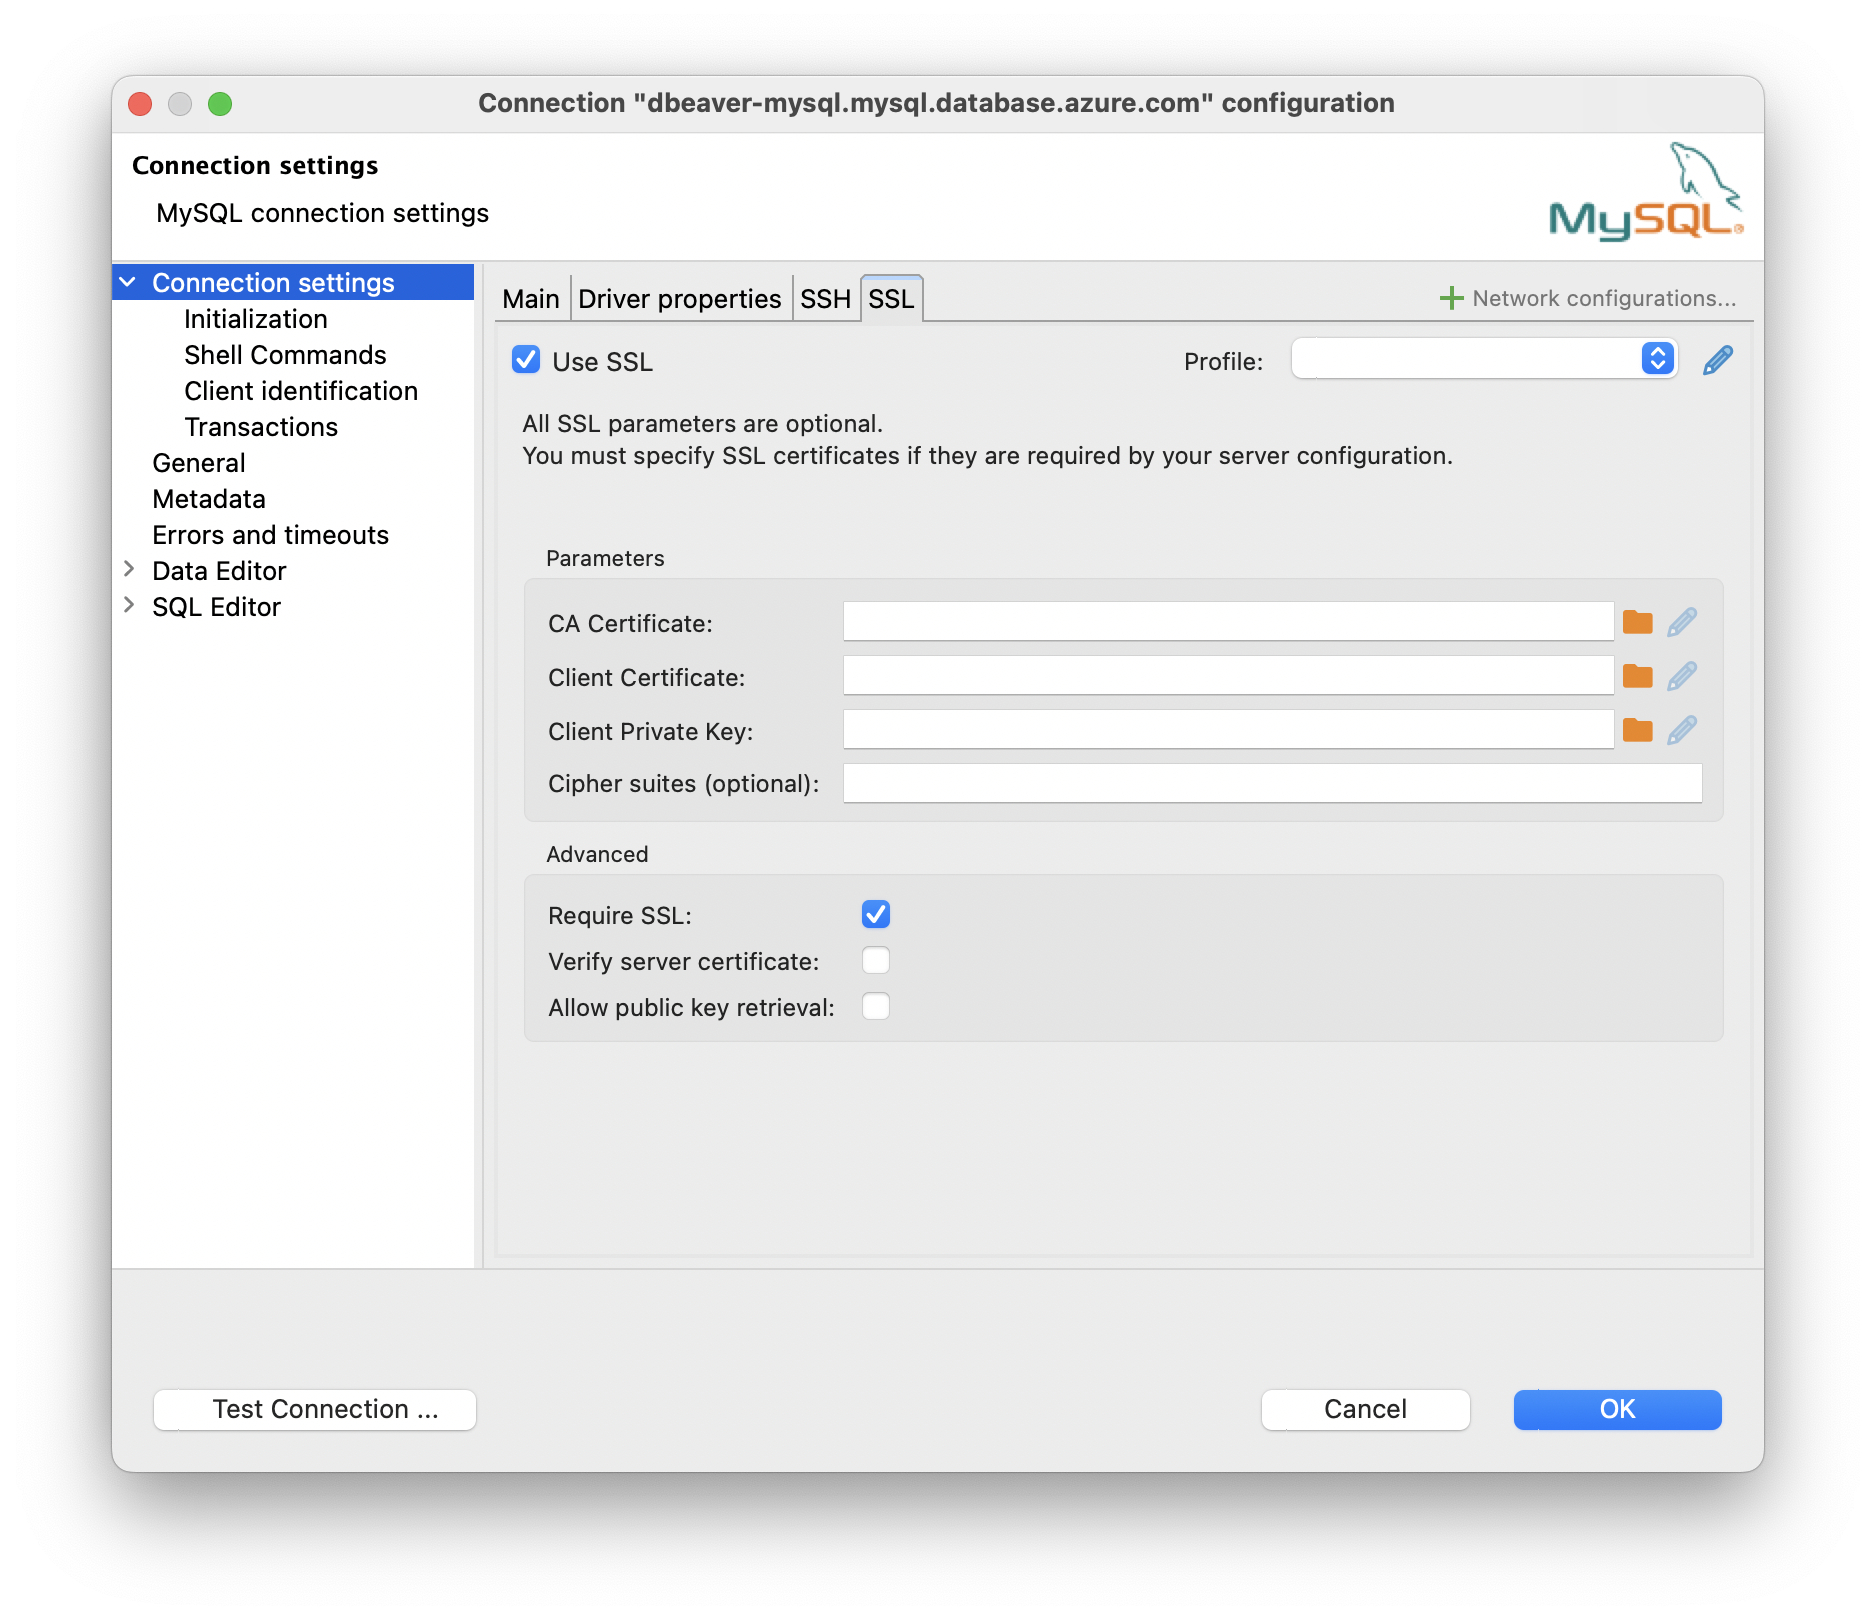Add a new network configuration with plus icon
This screenshot has width=1876, height=1620.
1450,297
